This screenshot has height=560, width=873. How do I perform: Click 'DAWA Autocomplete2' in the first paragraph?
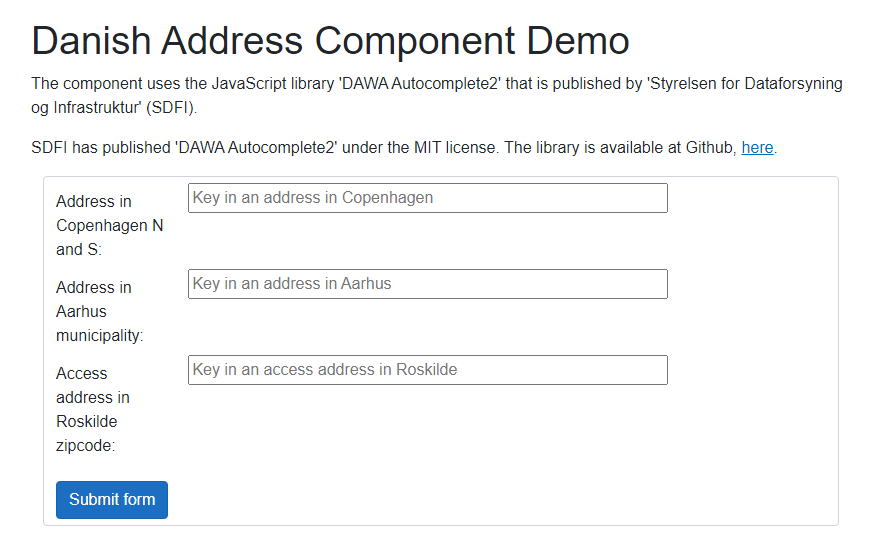[x=420, y=83]
